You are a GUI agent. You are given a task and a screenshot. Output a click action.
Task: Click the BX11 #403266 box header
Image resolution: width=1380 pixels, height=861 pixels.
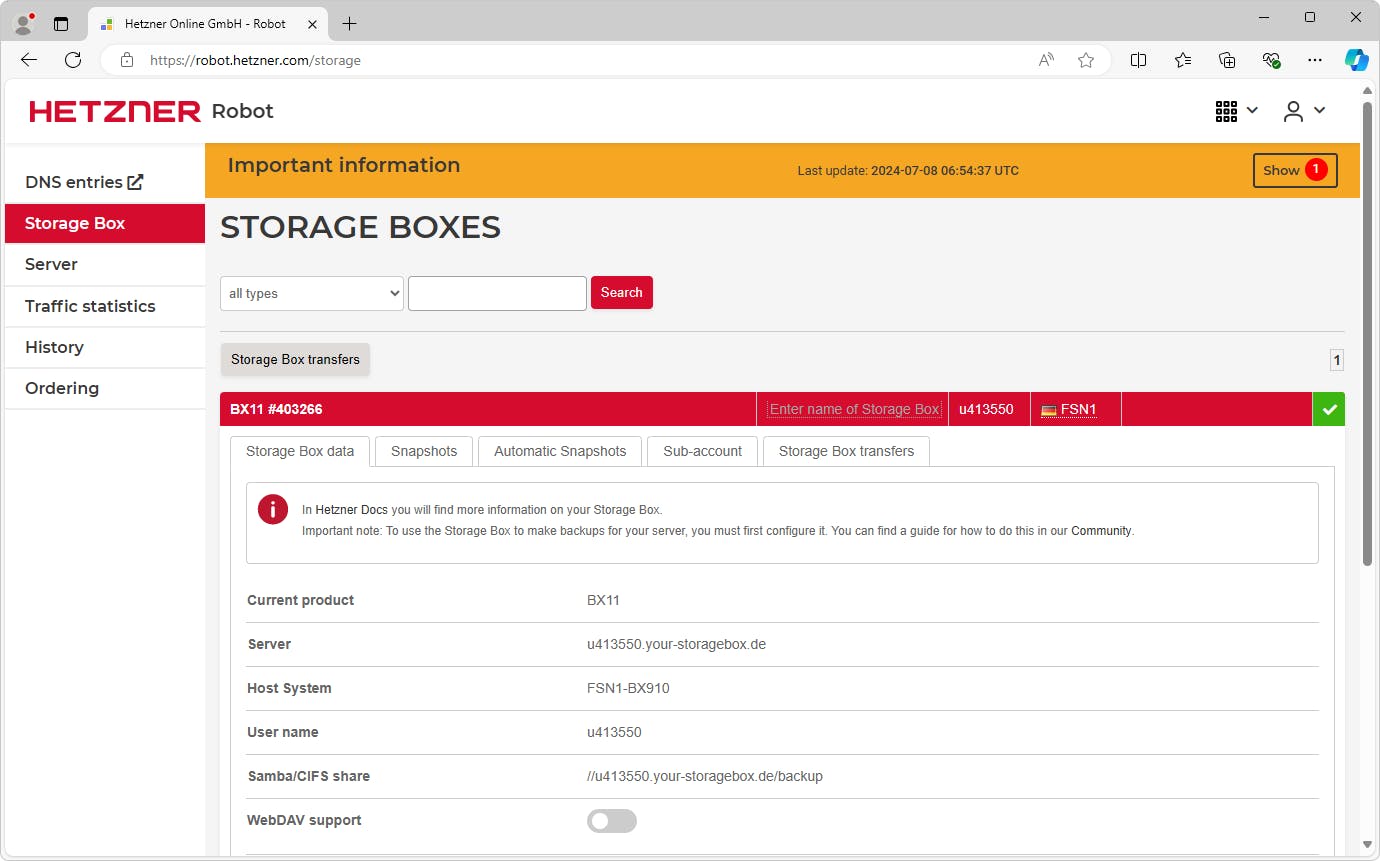488,409
